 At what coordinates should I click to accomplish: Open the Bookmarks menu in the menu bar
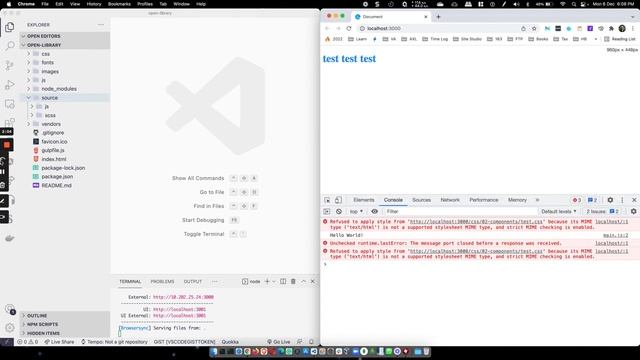pos(119,4)
